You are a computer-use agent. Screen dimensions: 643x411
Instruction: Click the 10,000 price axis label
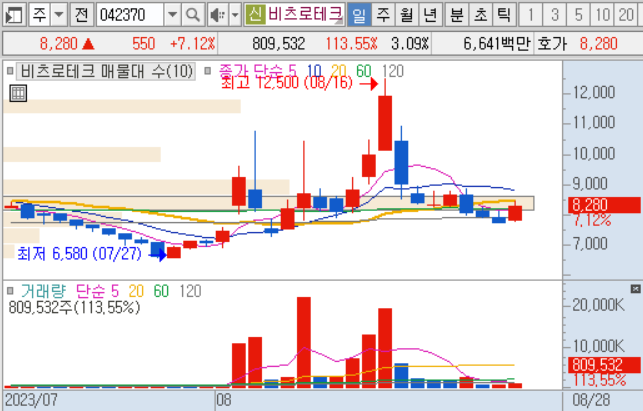(x=594, y=154)
